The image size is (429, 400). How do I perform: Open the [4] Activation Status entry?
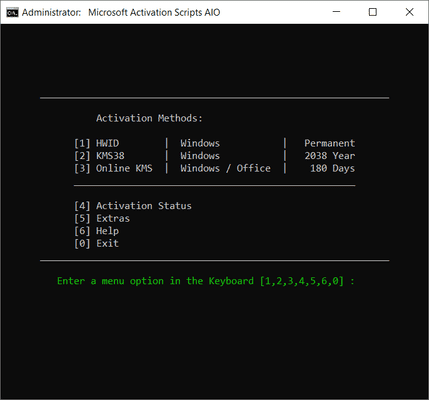pos(133,206)
